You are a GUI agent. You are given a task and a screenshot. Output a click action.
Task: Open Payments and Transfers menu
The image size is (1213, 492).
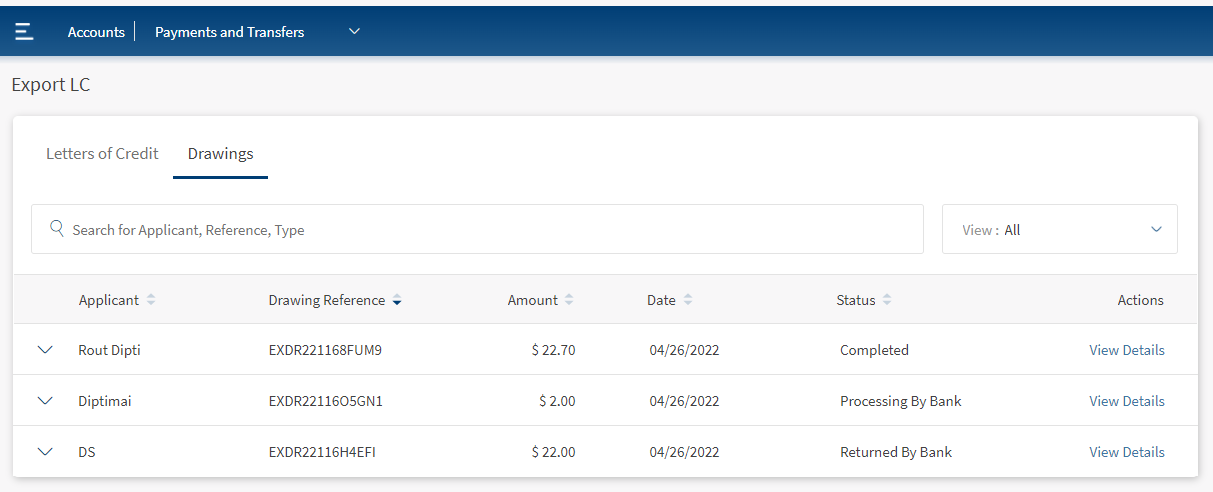pyautogui.click(x=229, y=32)
